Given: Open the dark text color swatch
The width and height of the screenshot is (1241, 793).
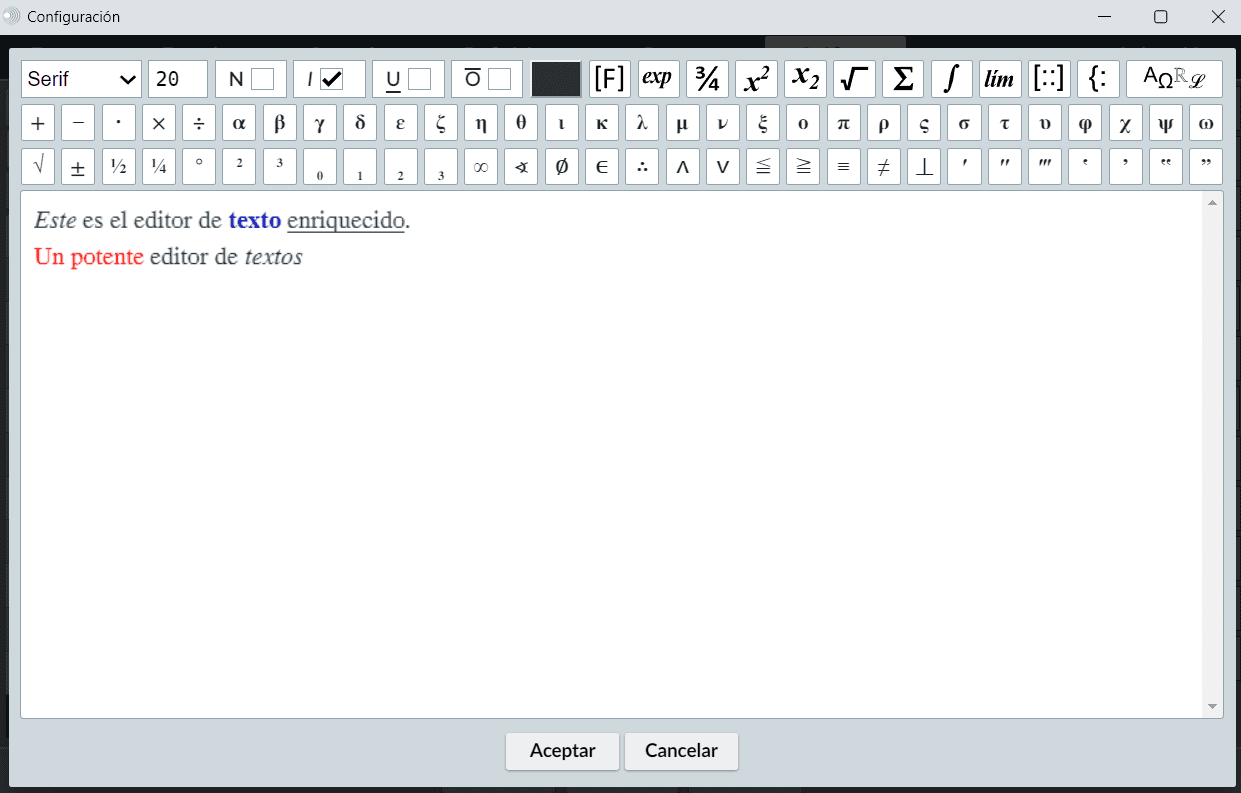Looking at the screenshot, I should pyautogui.click(x=555, y=79).
